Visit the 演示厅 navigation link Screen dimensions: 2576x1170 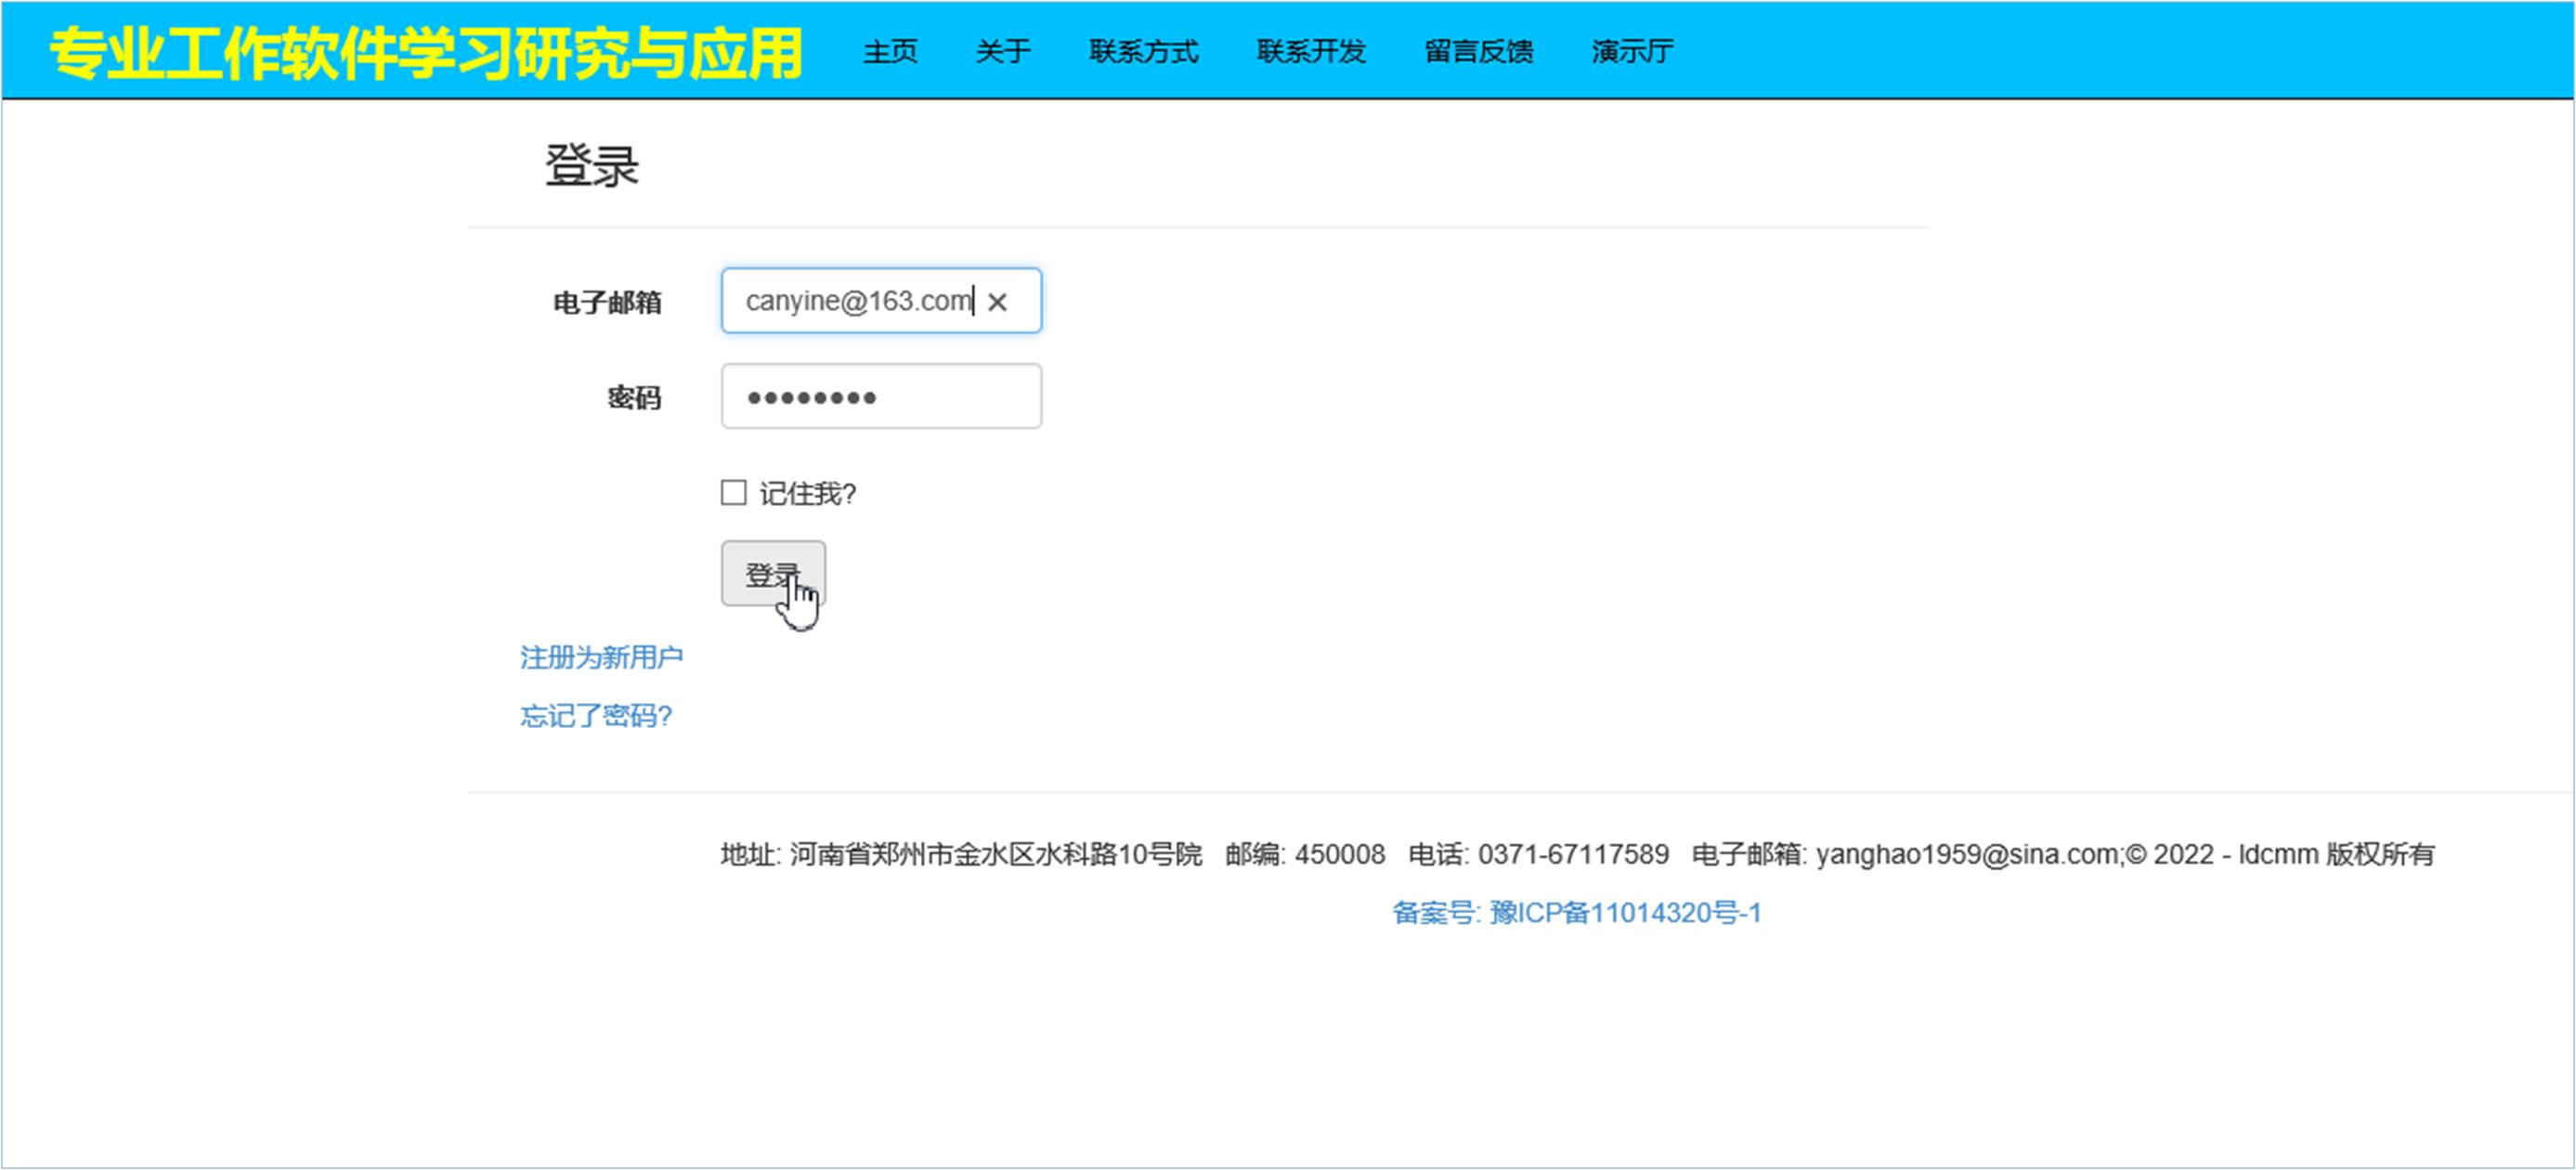tap(1631, 51)
